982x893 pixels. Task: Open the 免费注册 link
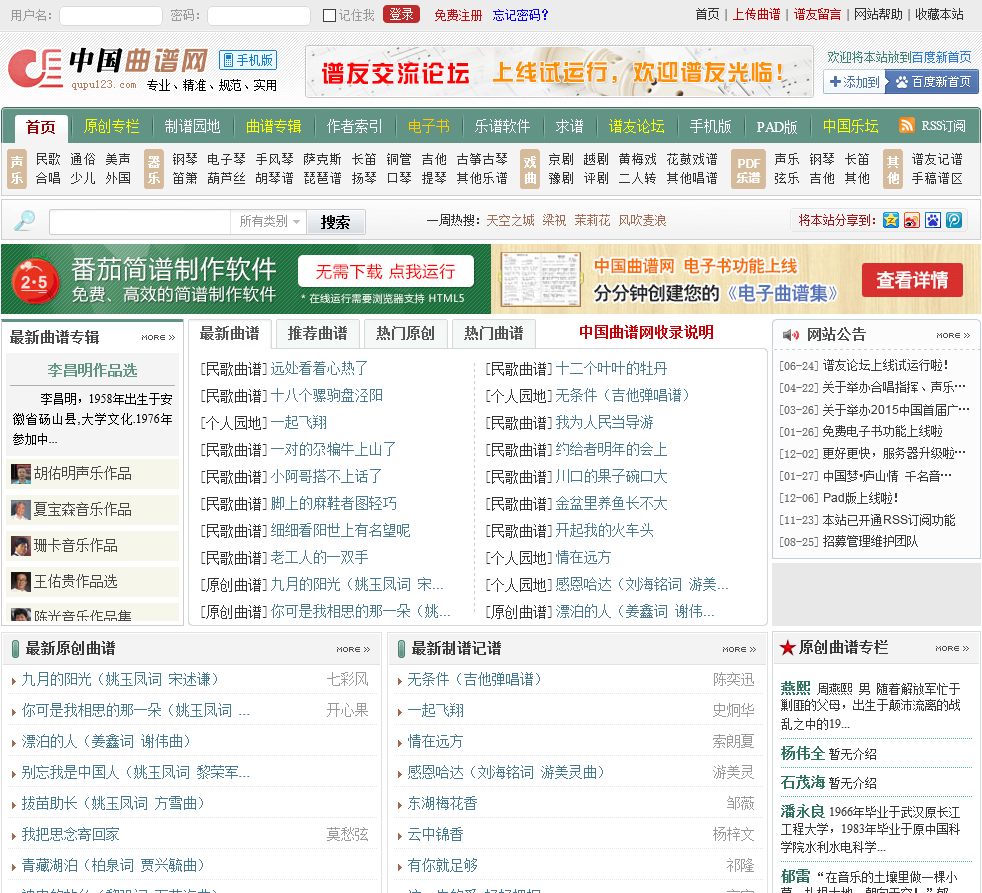tap(458, 15)
